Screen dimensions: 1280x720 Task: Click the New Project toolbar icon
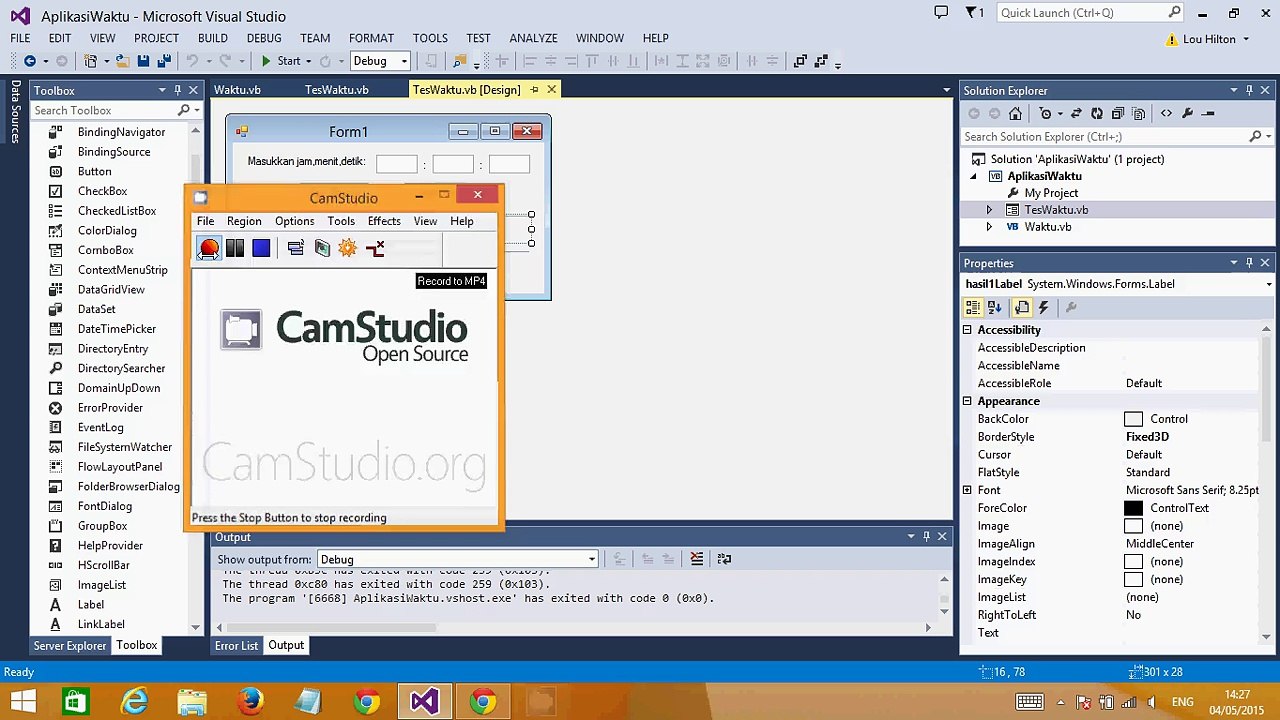pyautogui.click(x=91, y=61)
